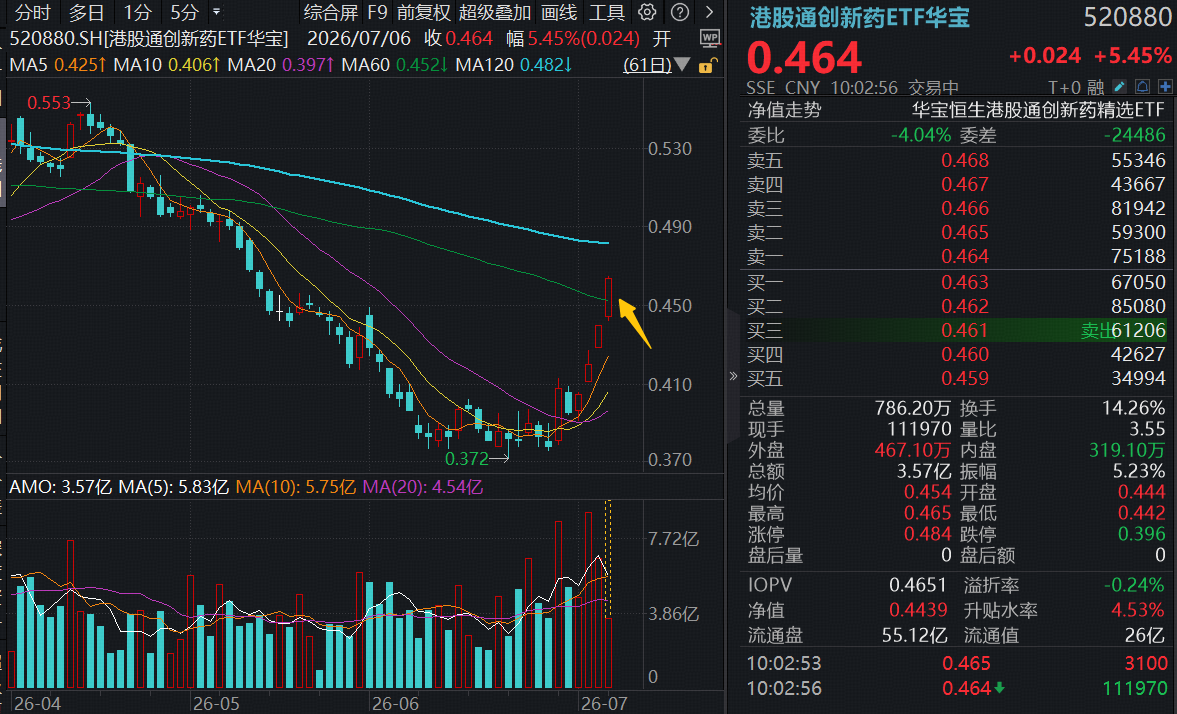Click the 委比 -4.04% value

coord(920,135)
